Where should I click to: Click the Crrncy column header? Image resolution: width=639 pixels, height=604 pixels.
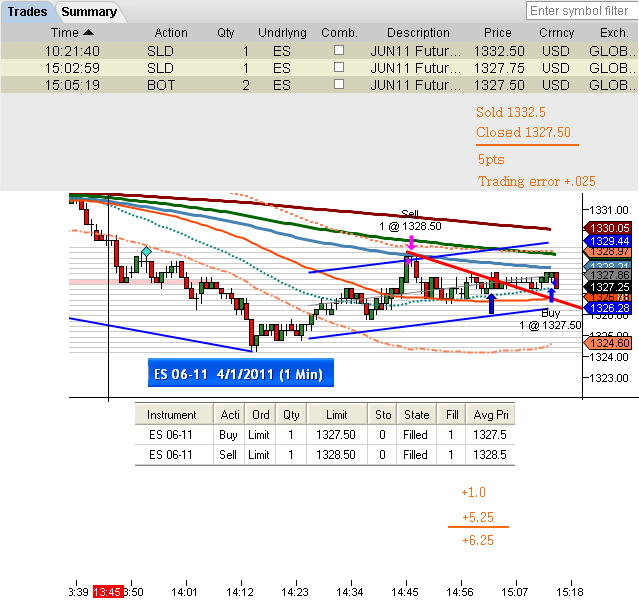(x=556, y=33)
